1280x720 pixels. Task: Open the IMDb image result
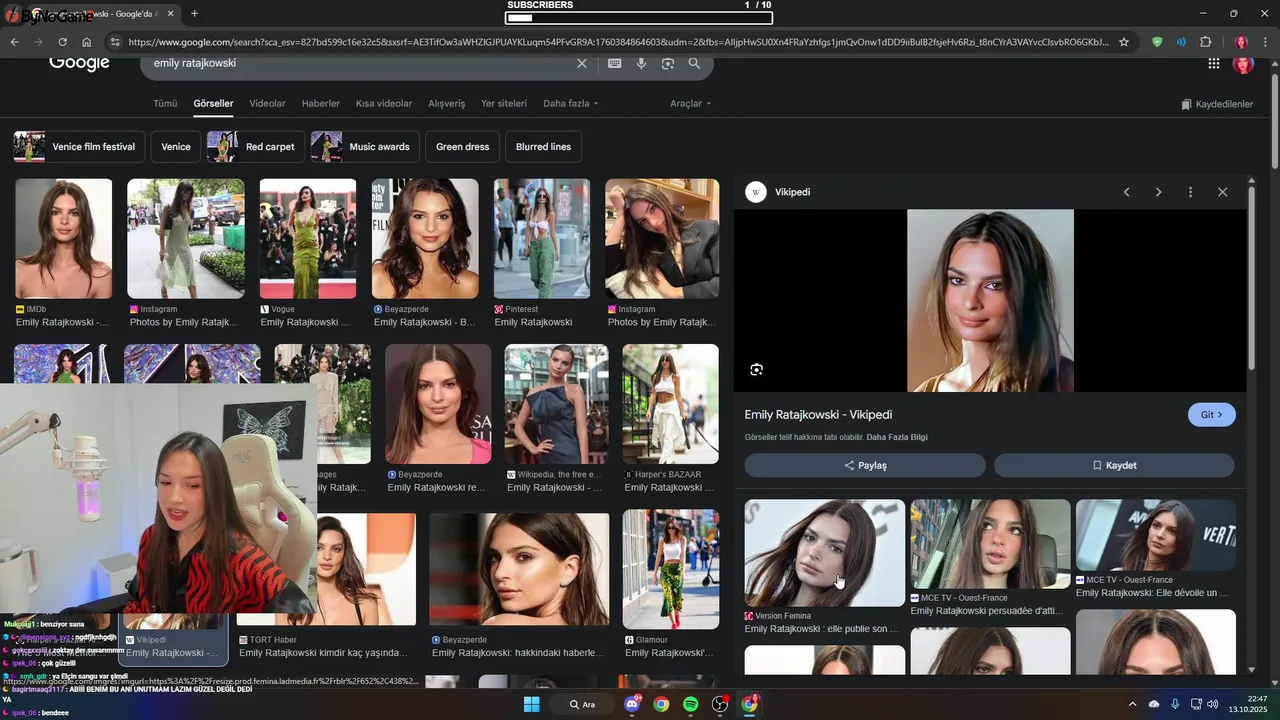pos(63,239)
